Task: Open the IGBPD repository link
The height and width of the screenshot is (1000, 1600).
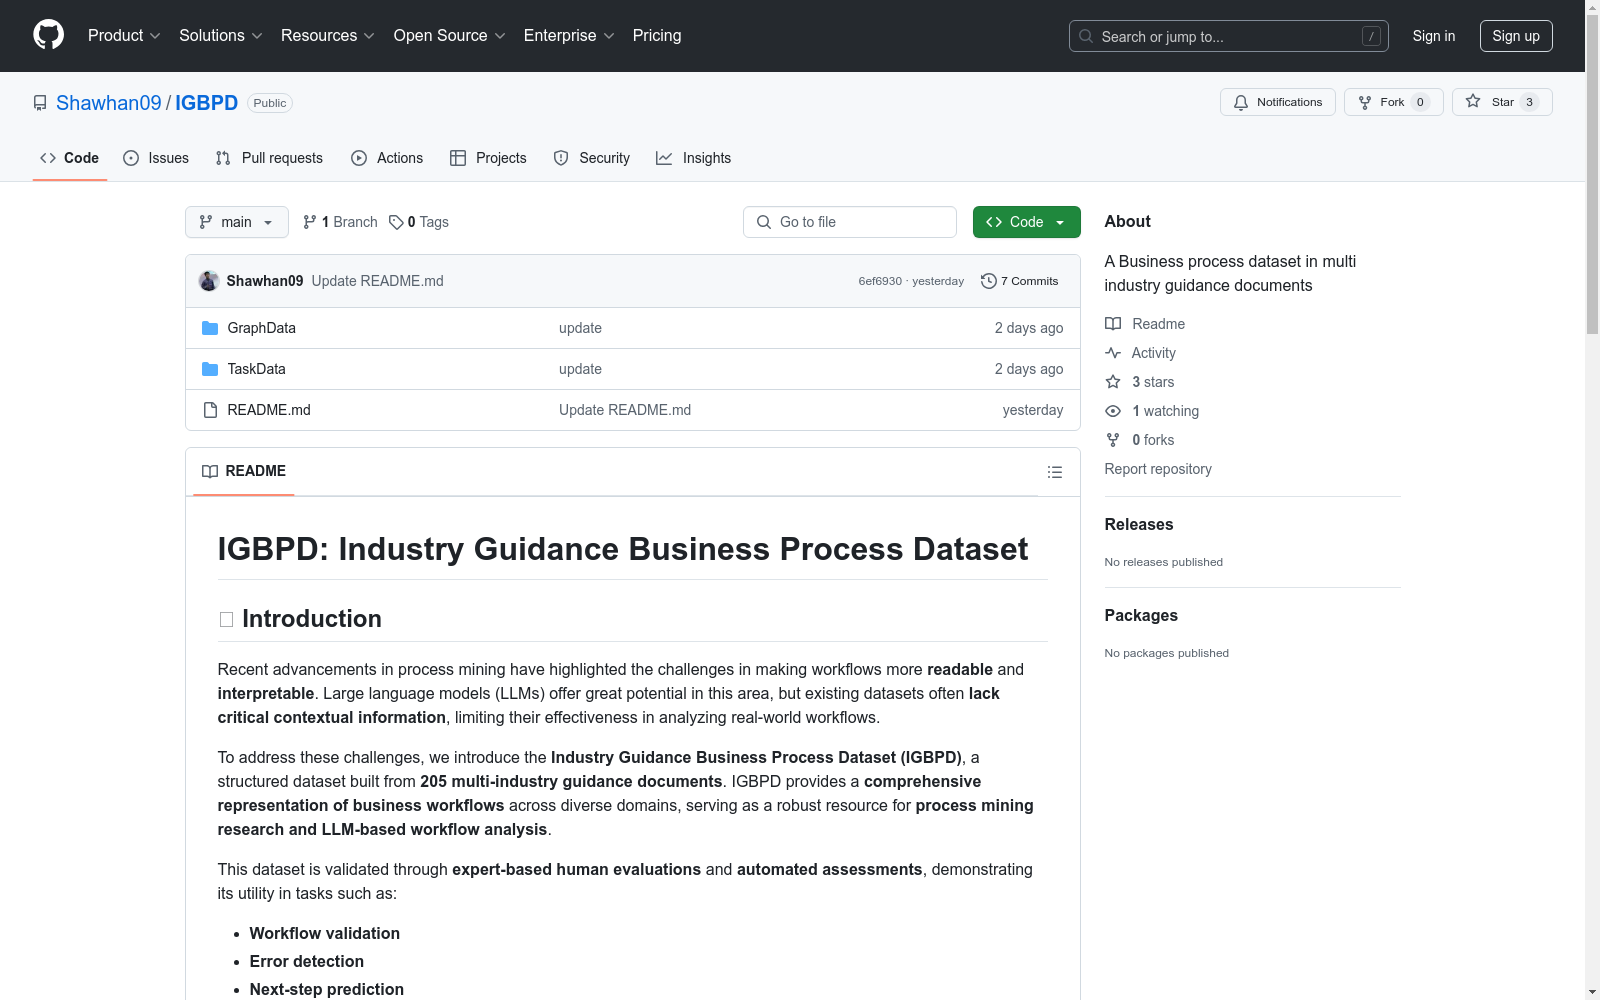Action: [x=207, y=103]
